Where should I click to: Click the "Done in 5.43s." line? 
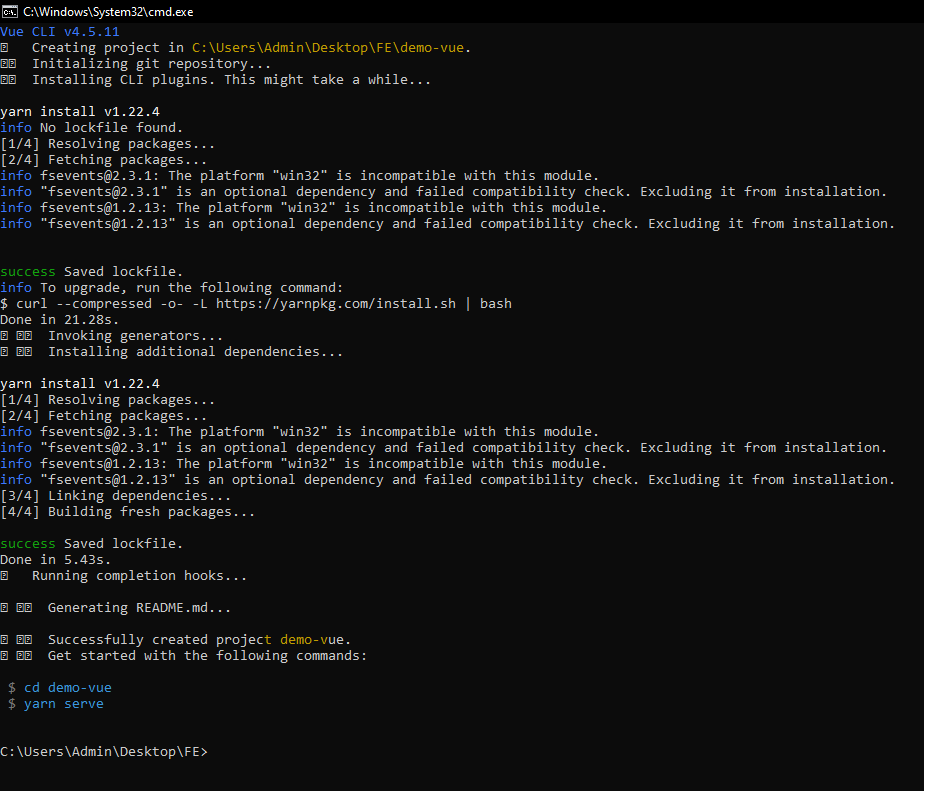56,560
